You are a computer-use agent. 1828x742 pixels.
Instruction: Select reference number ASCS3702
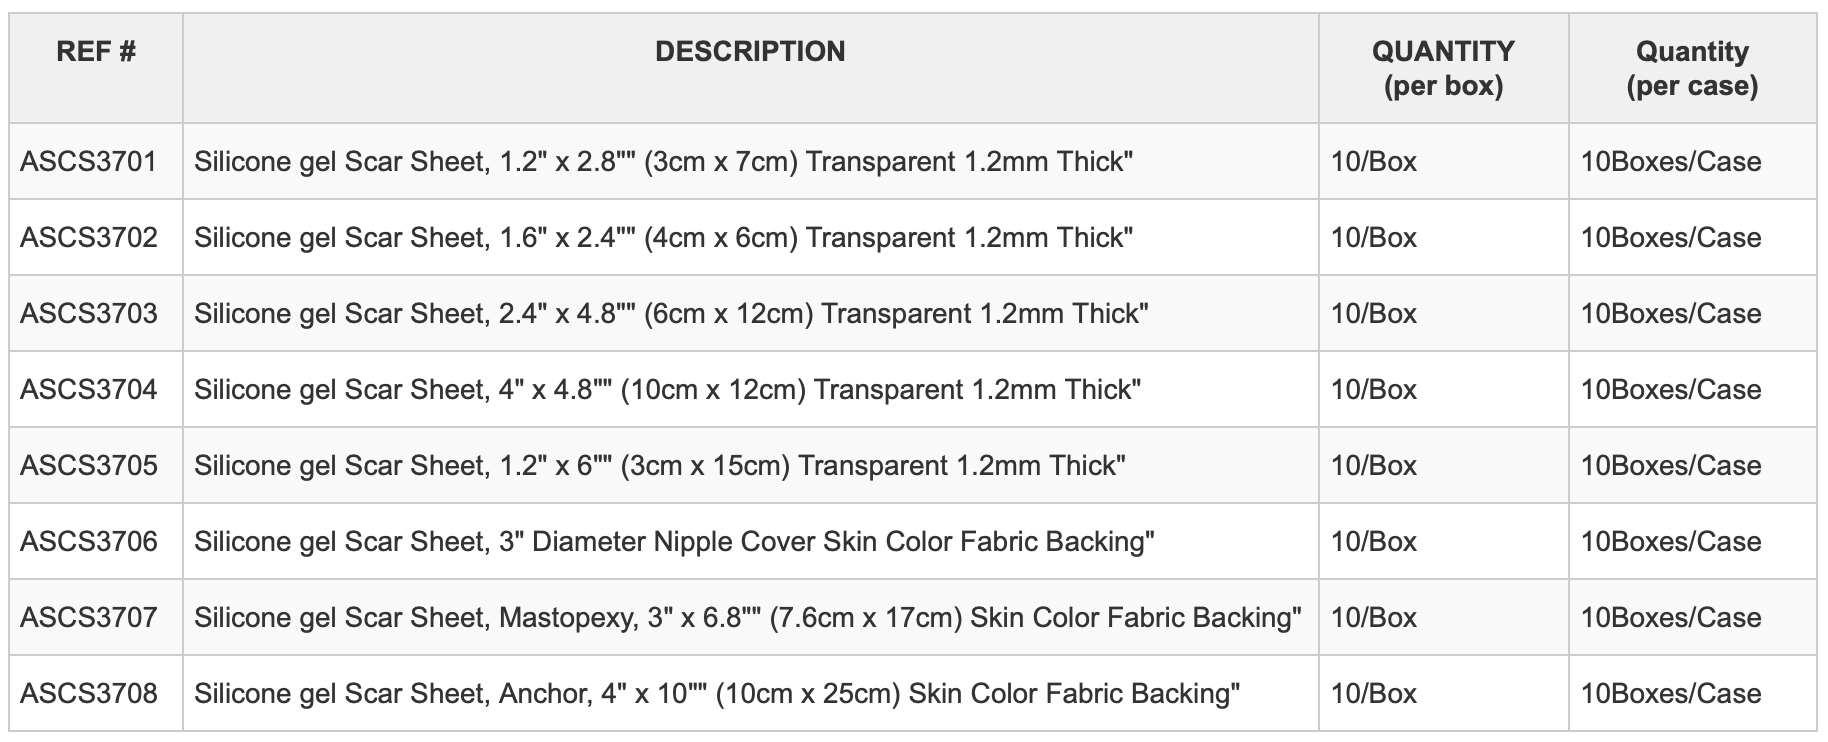89,238
